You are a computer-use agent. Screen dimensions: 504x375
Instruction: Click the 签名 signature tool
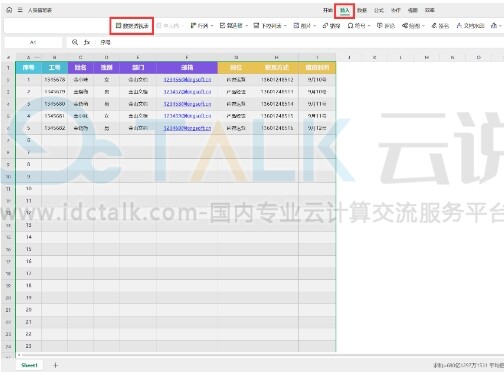point(440,26)
